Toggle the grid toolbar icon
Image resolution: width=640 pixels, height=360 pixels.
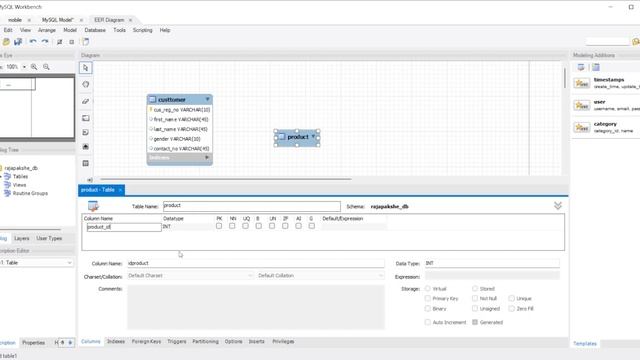click(60, 42)
